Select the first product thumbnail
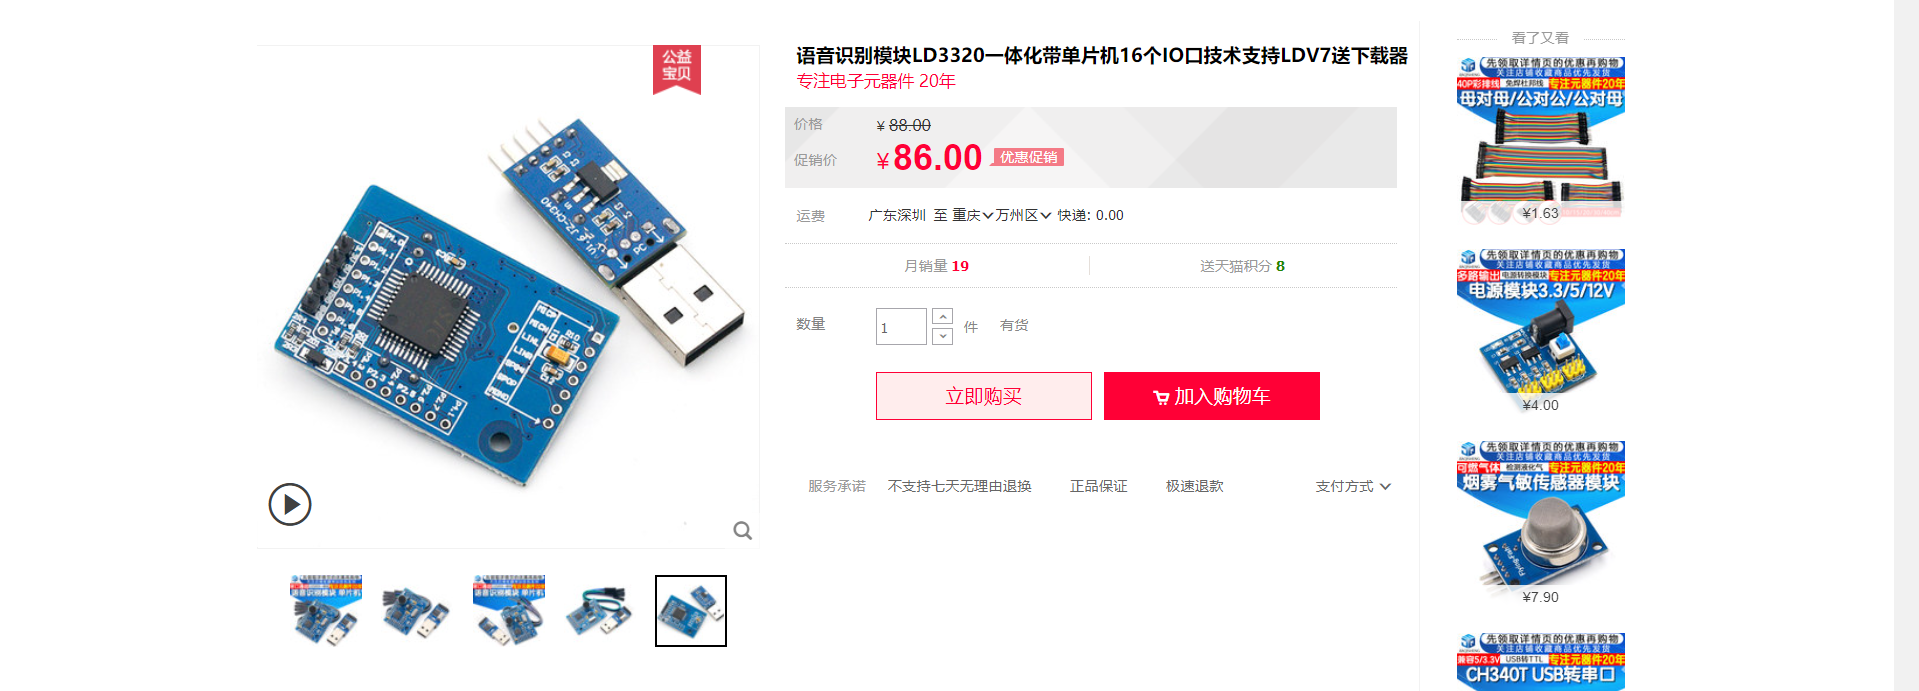The height and width of the screenshot is (691, 1919). coord(326,611)
